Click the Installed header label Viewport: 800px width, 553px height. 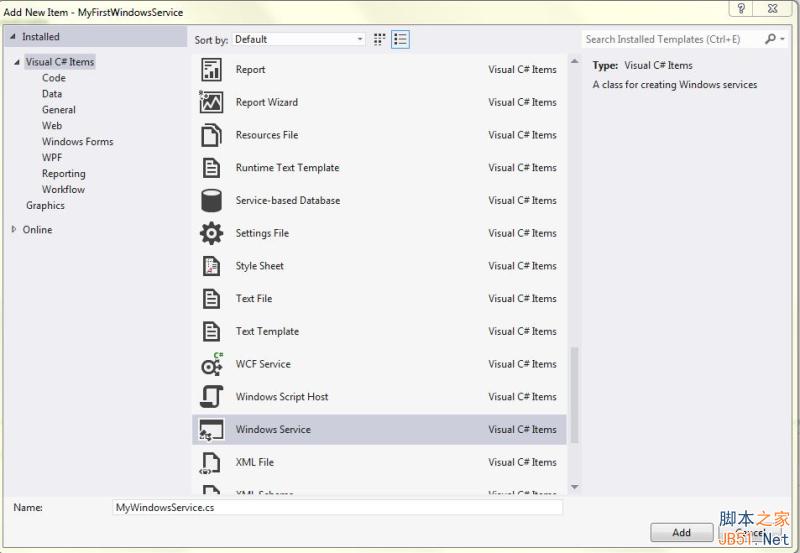[41, 37]
